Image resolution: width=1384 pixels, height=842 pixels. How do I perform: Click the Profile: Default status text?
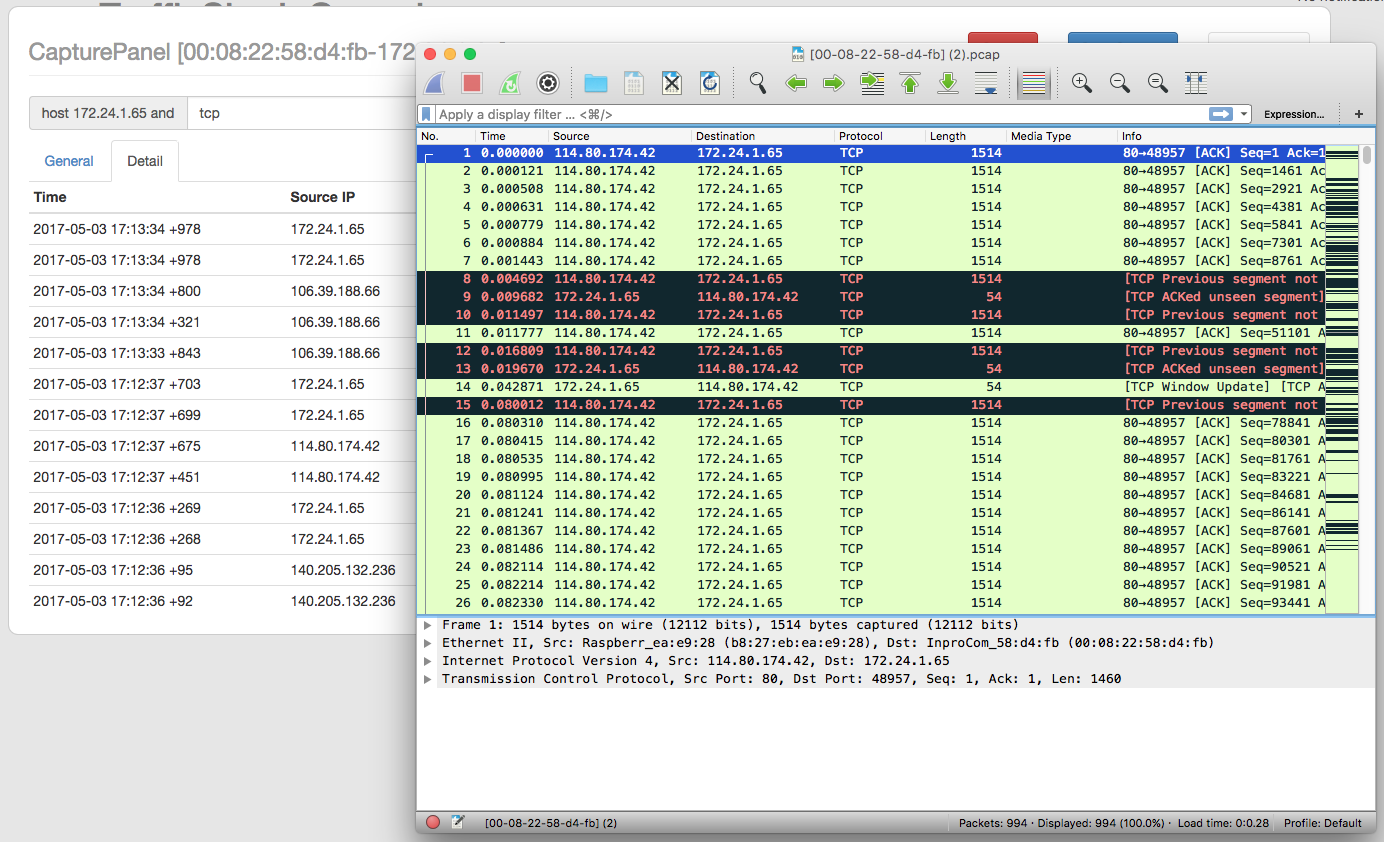1322,823
